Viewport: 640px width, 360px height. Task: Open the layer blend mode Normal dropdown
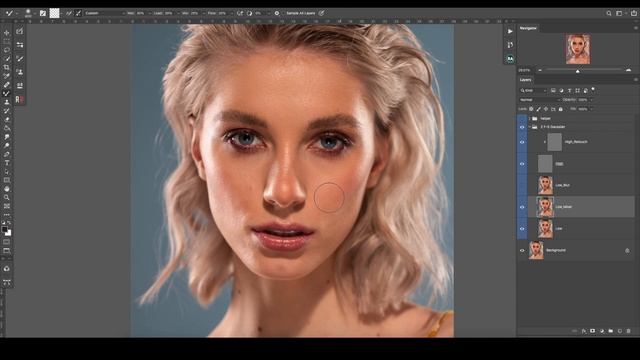(x=539, y=100)
